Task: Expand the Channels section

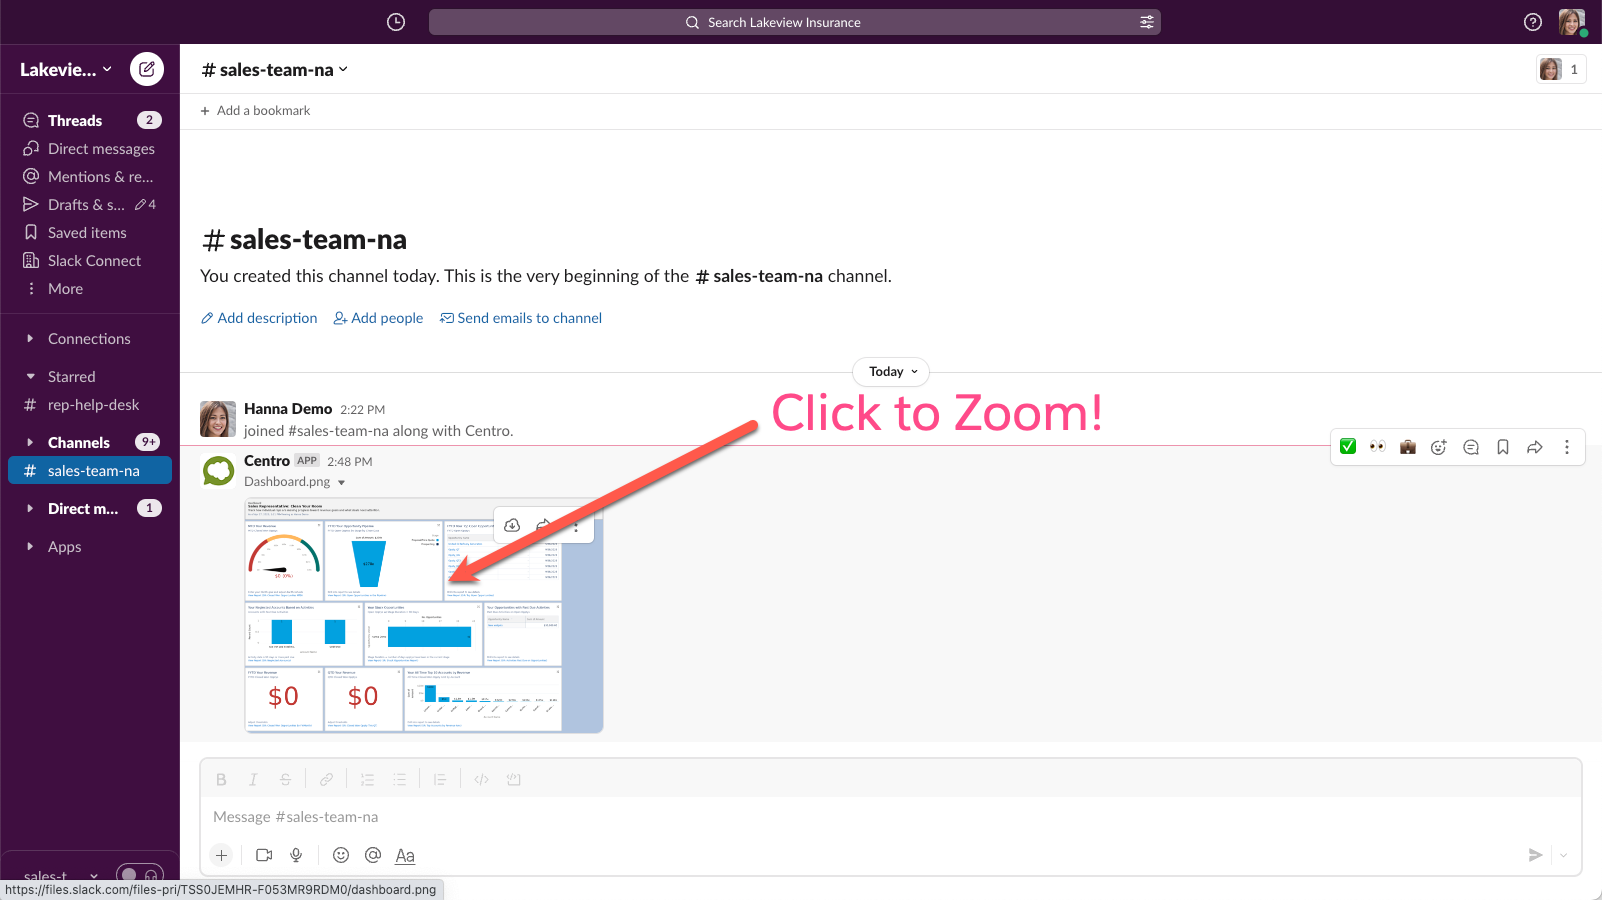Action: point(30,442)
